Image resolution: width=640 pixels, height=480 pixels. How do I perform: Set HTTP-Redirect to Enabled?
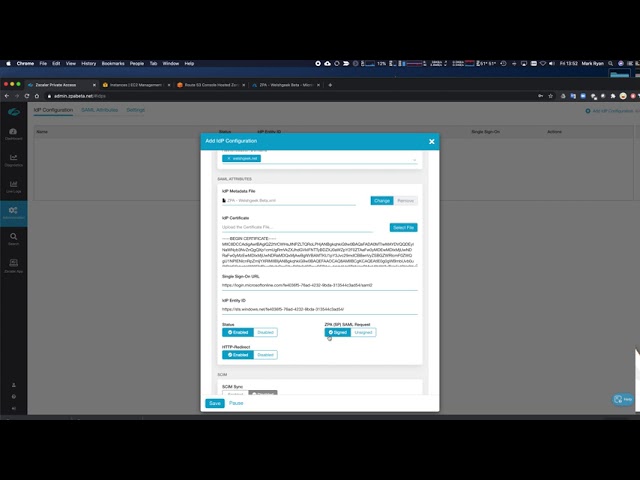pos(238,355)
